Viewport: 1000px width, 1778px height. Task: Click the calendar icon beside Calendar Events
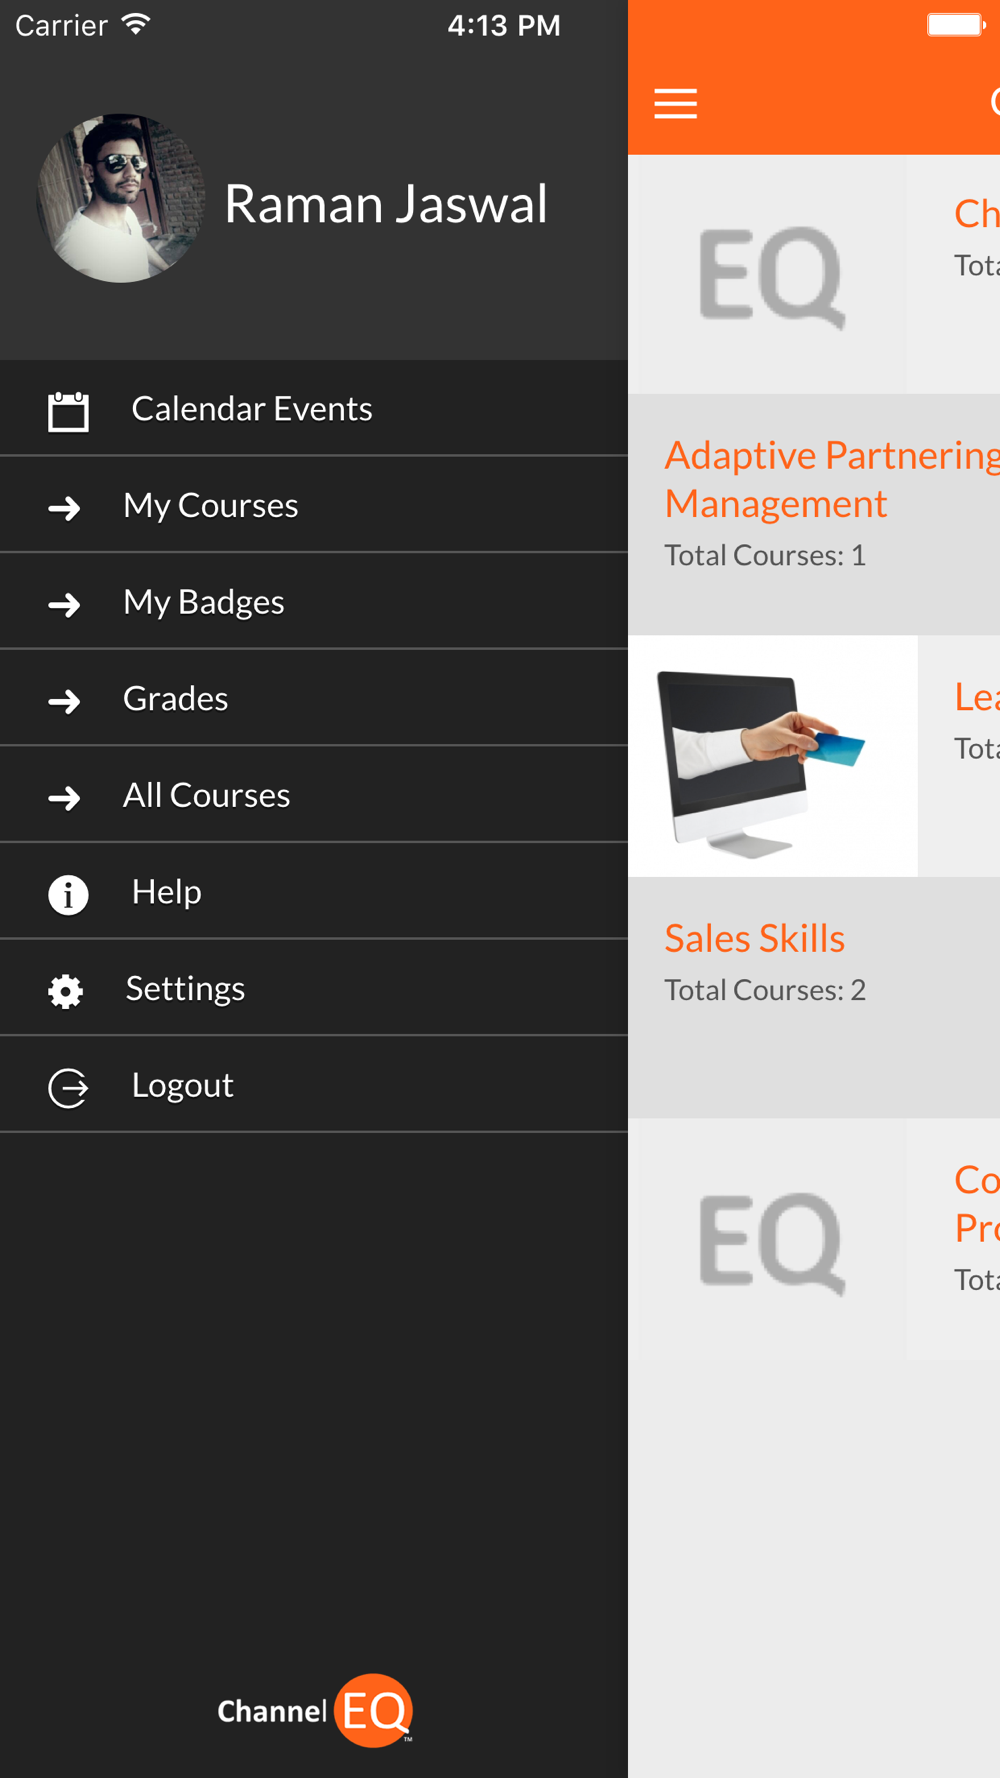[68, 411]
